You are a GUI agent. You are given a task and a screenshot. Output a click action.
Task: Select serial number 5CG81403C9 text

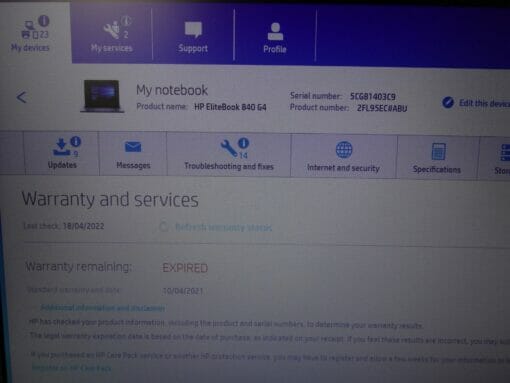[x=372, y=97]
